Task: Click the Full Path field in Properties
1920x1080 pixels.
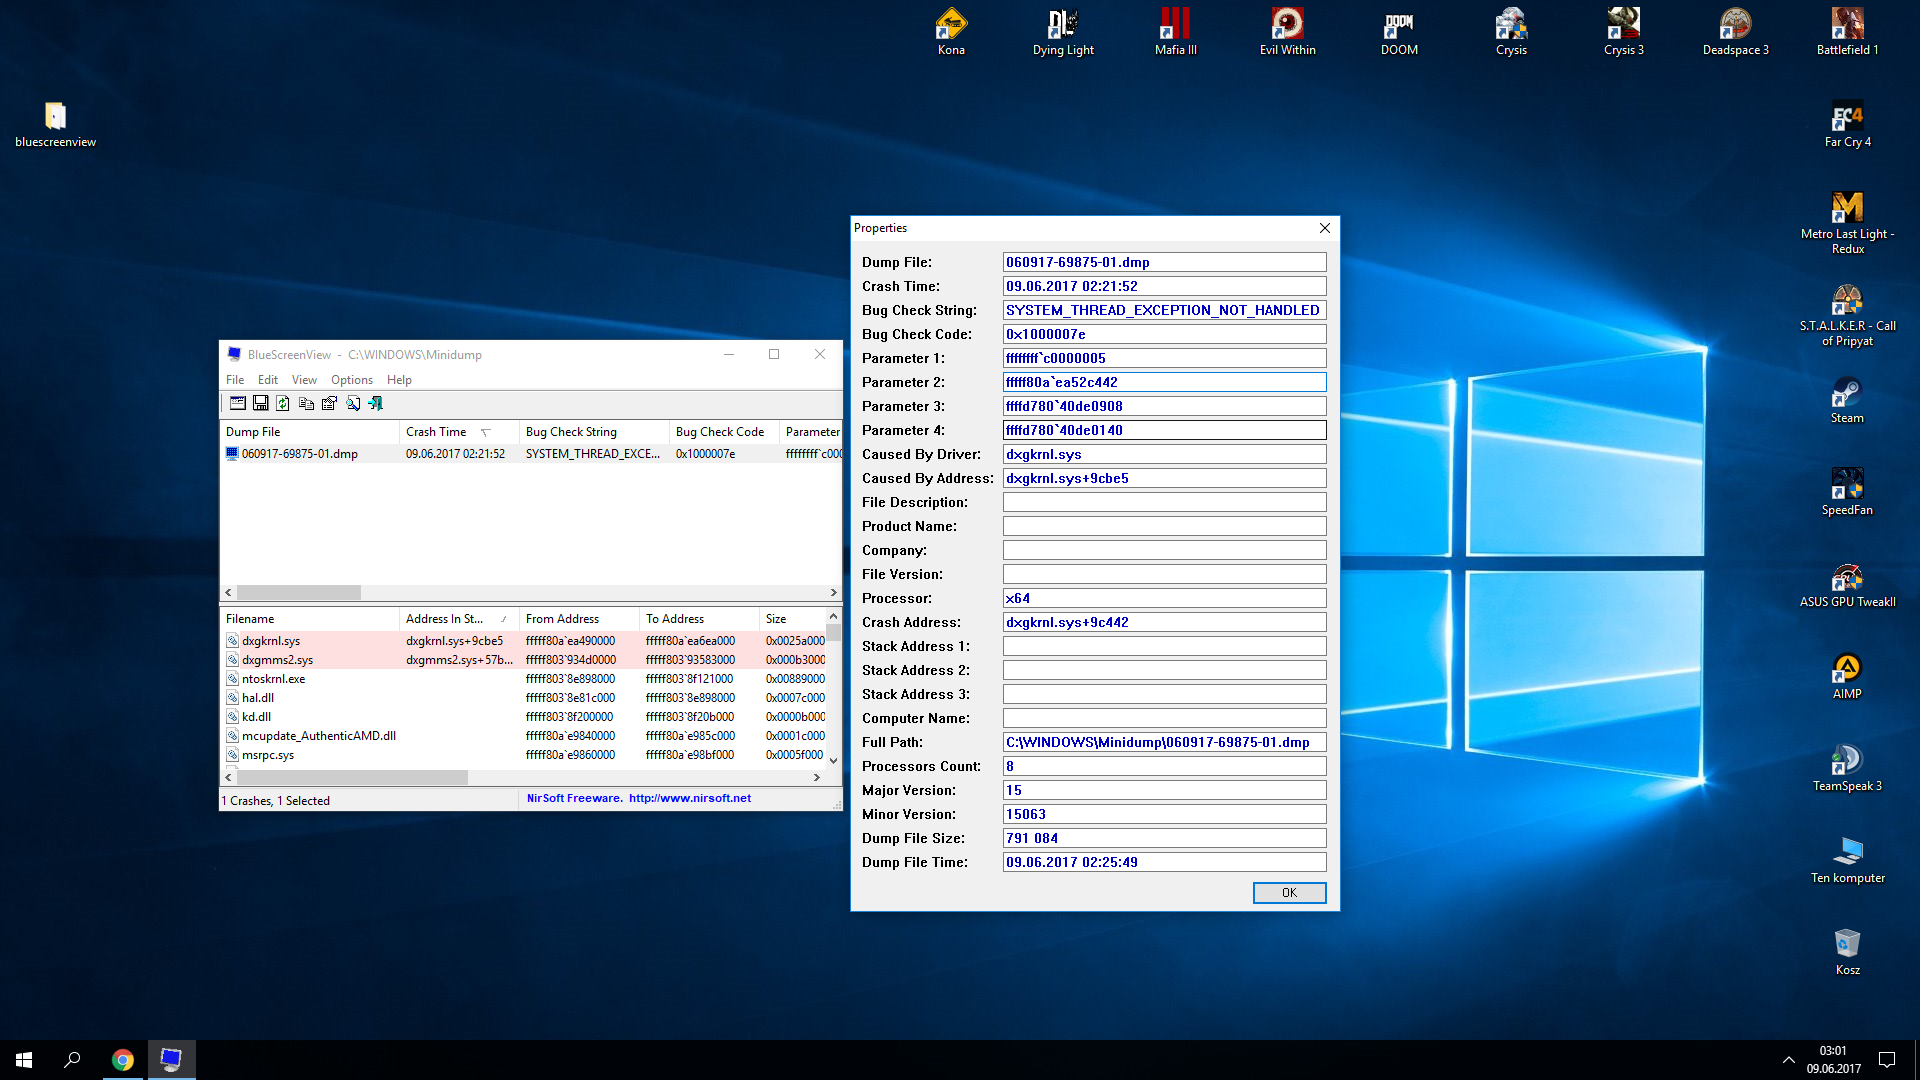Action: point(1164,742)
